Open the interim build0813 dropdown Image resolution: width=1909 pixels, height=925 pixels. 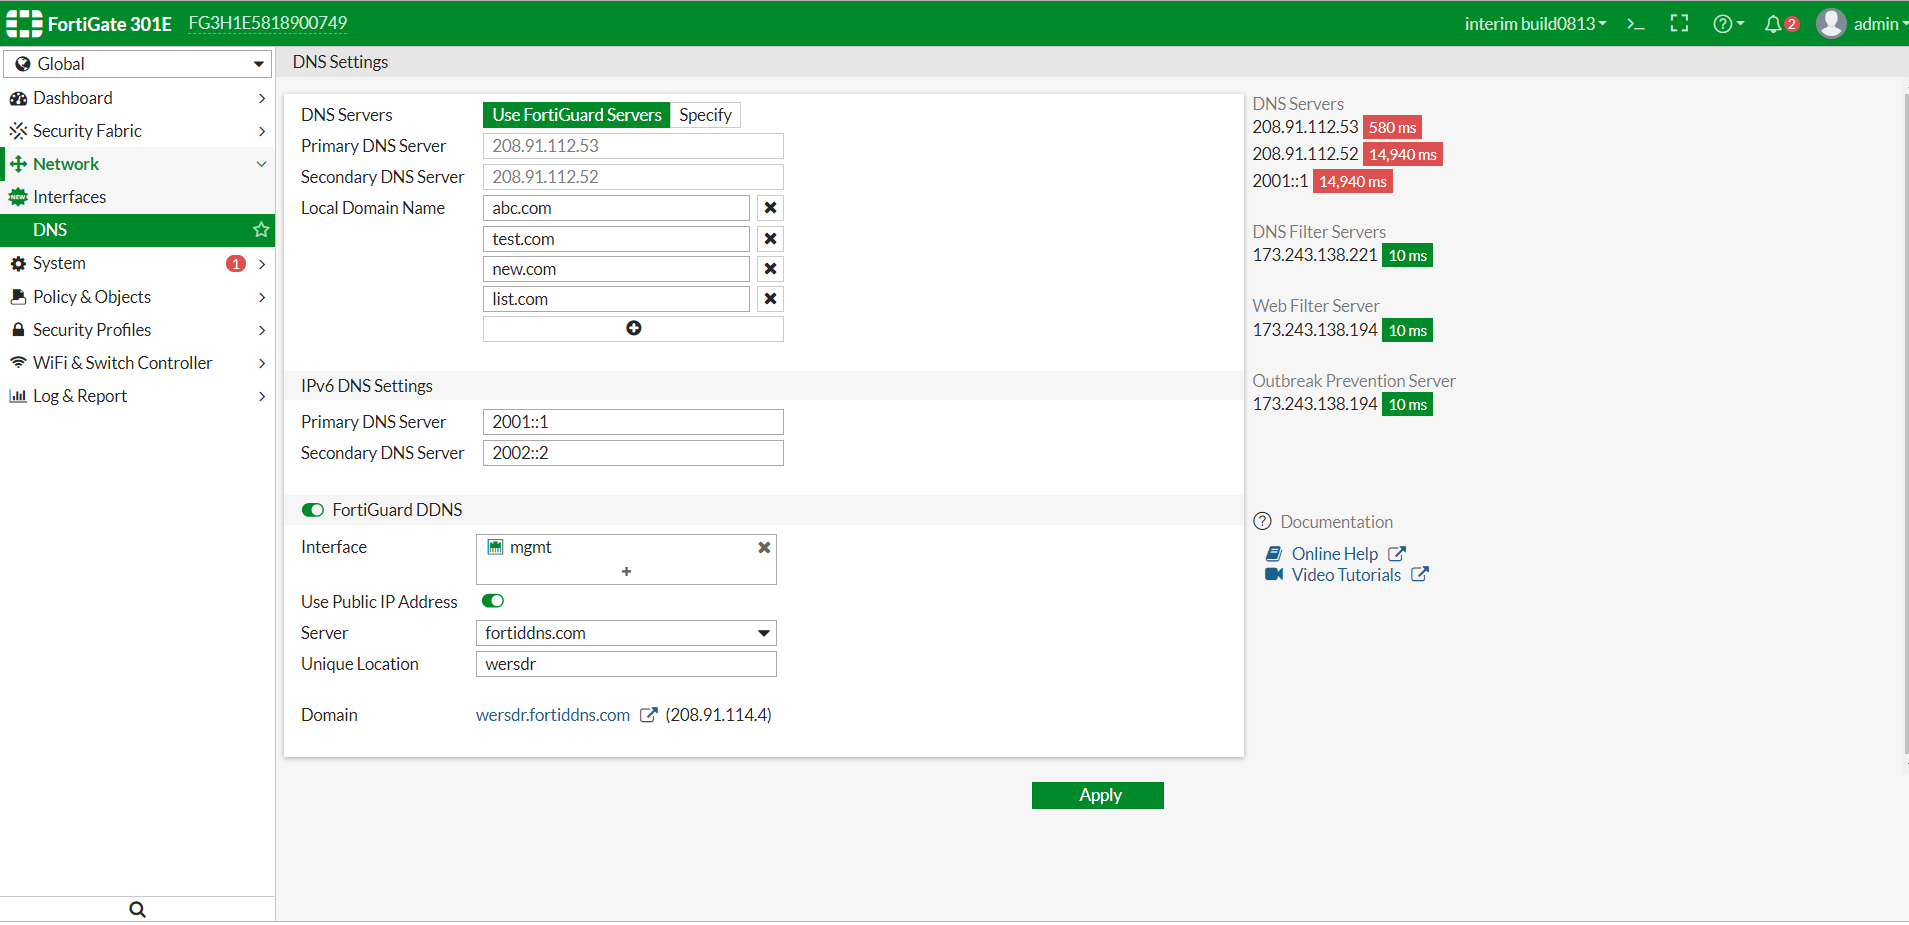click(1535, 24)
